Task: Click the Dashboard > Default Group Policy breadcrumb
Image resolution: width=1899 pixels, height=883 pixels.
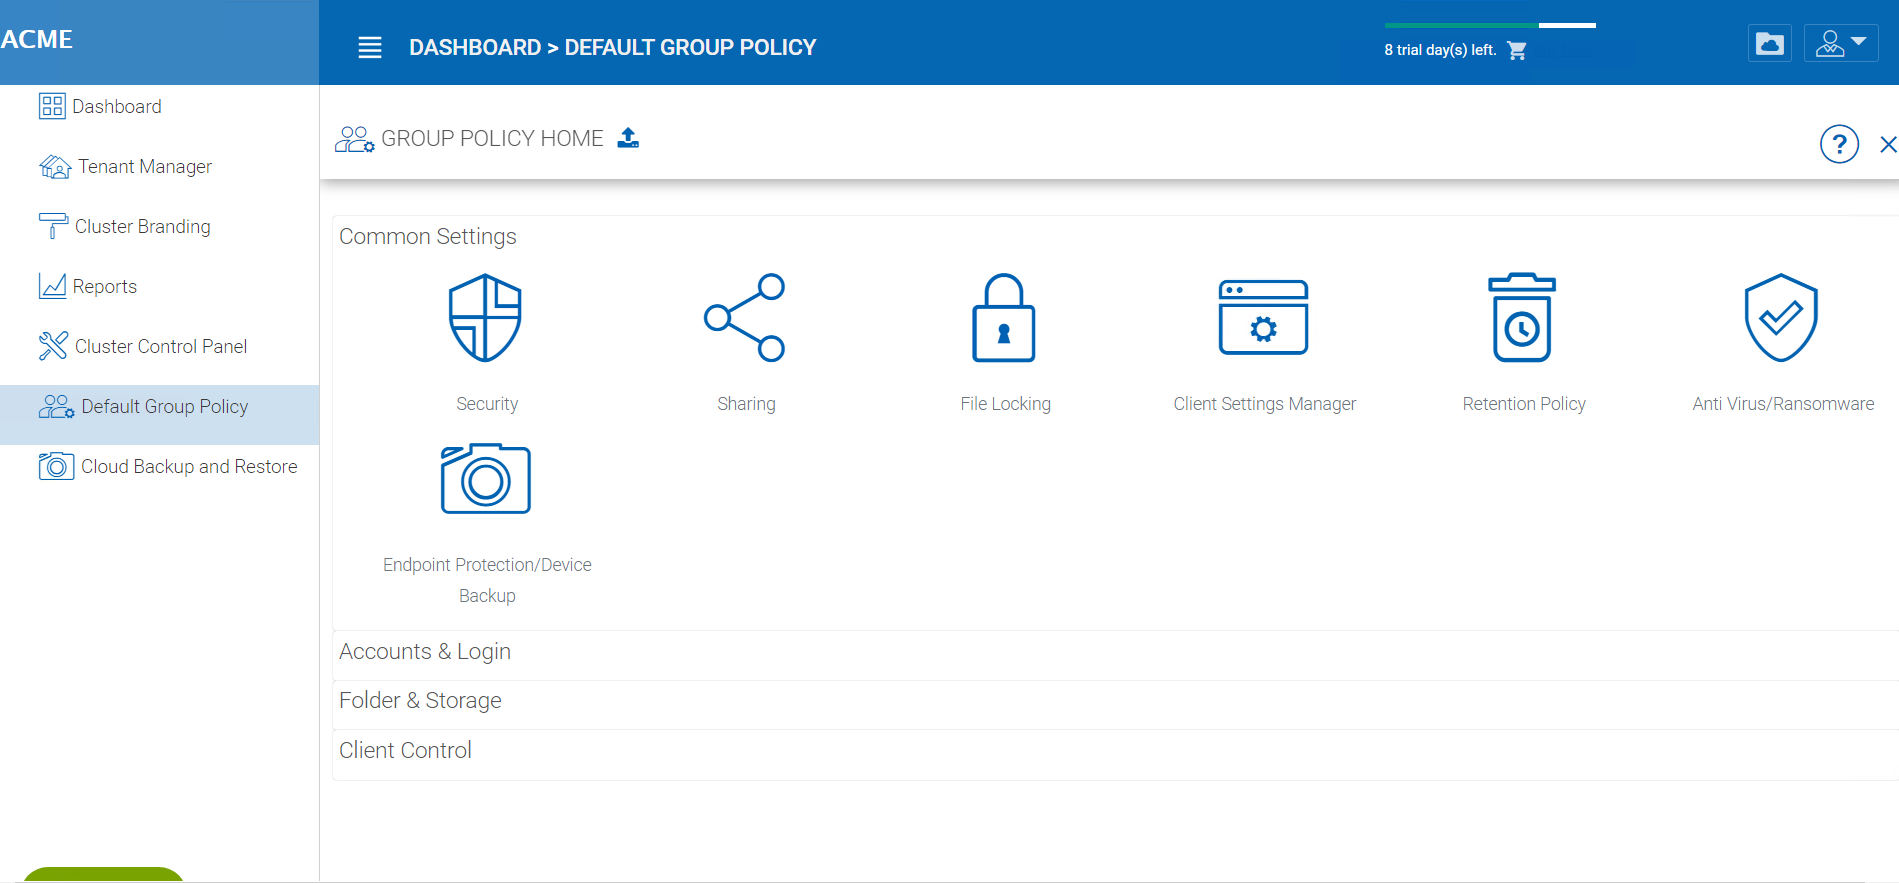Action: (x=612, y=47)
